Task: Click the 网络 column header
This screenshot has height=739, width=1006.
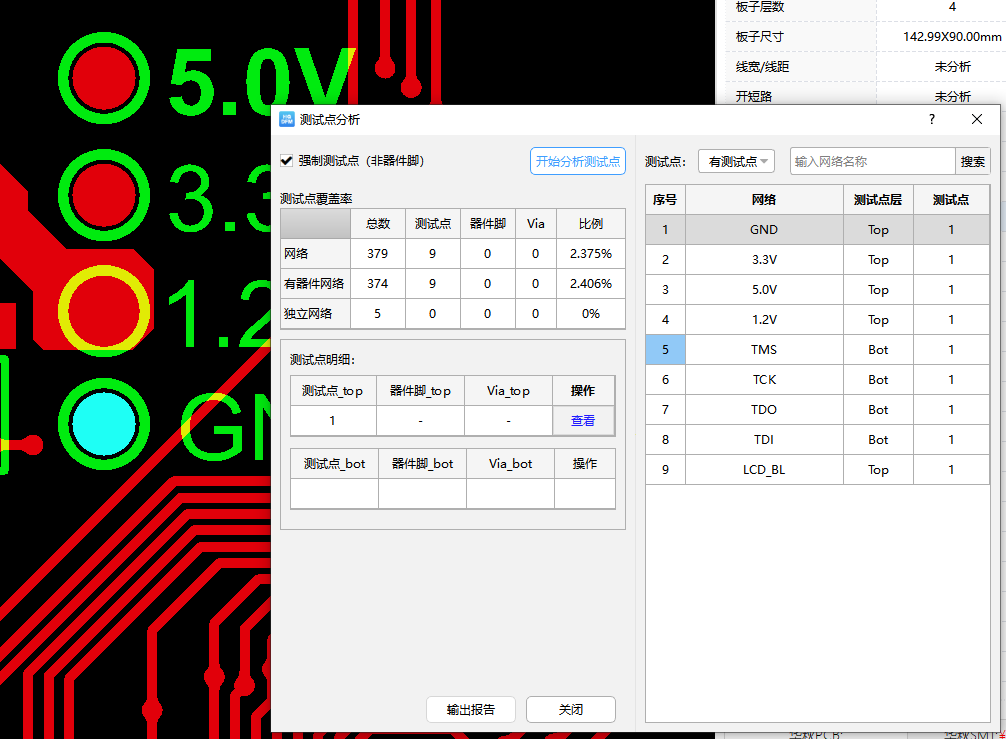Action: (x=763, y=199)
